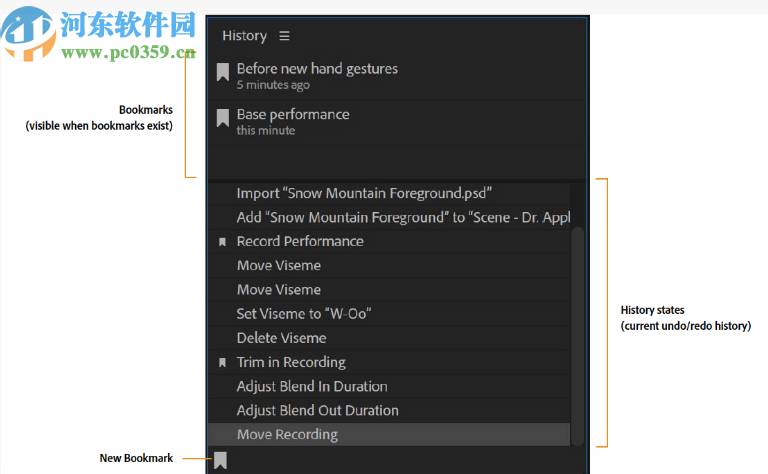Click bookmark icon beside Before new hand gestures
Screen dimensions: 768x474
coord(223,73)
